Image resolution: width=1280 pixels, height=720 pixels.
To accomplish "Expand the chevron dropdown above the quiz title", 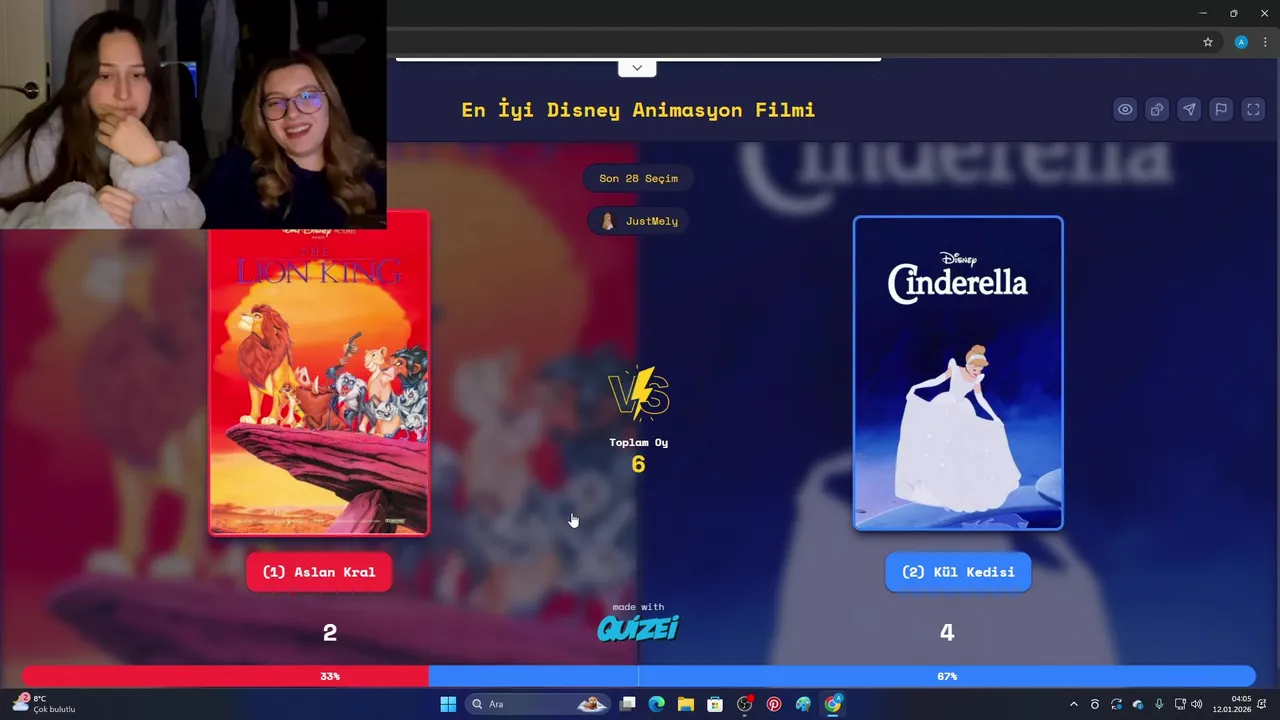I will [637, 68].
